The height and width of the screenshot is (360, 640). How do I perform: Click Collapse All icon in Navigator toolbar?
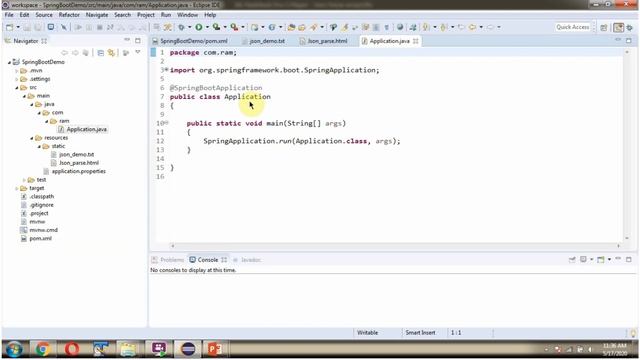point(100,53)
